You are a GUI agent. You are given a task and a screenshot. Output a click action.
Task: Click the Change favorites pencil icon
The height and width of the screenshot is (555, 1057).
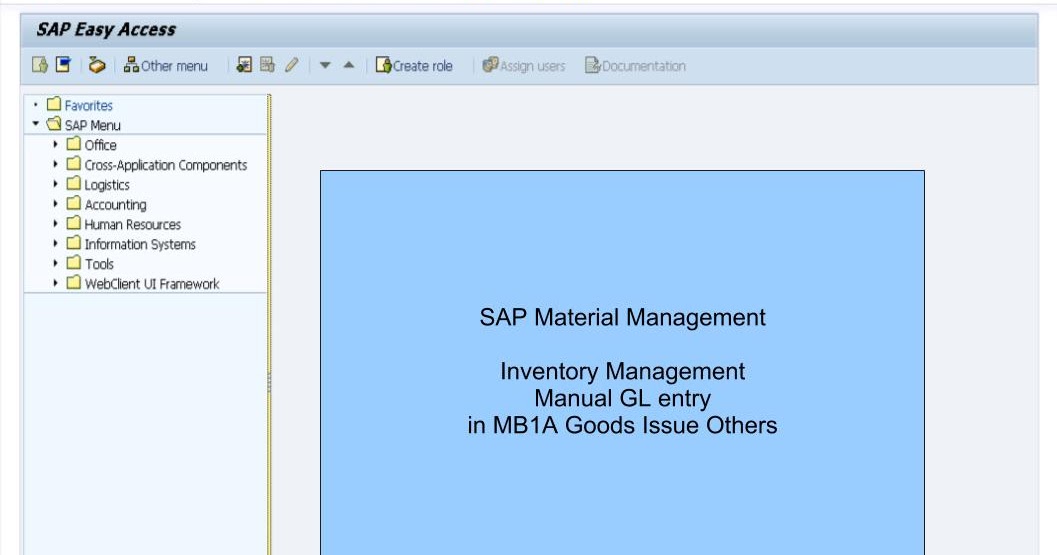click(291, 65)
